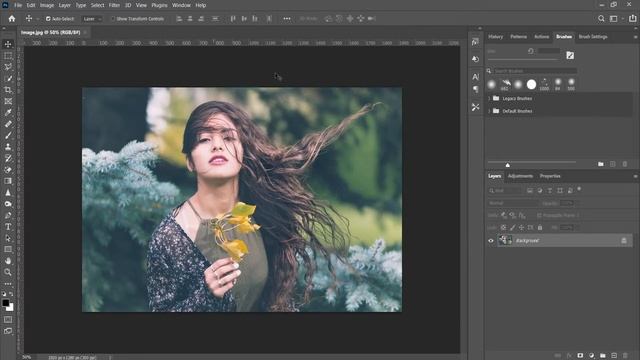640x360 pixels.
Task: Select the Eyedropper tool
Action: [8, 113]
